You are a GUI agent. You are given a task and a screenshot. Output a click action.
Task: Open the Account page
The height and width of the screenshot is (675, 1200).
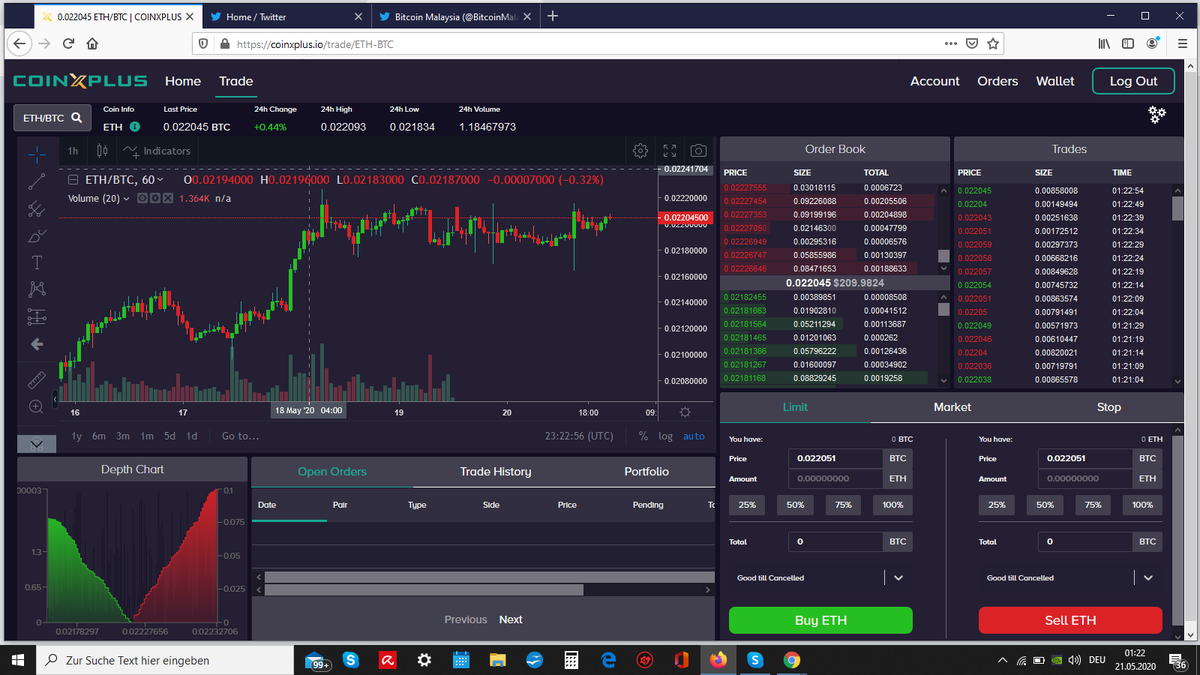(934, 81)
